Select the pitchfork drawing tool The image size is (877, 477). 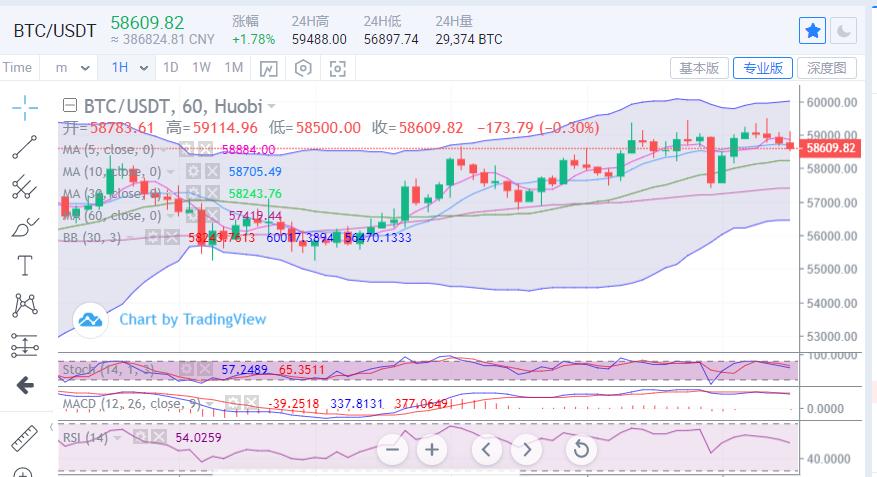point(25,187)
